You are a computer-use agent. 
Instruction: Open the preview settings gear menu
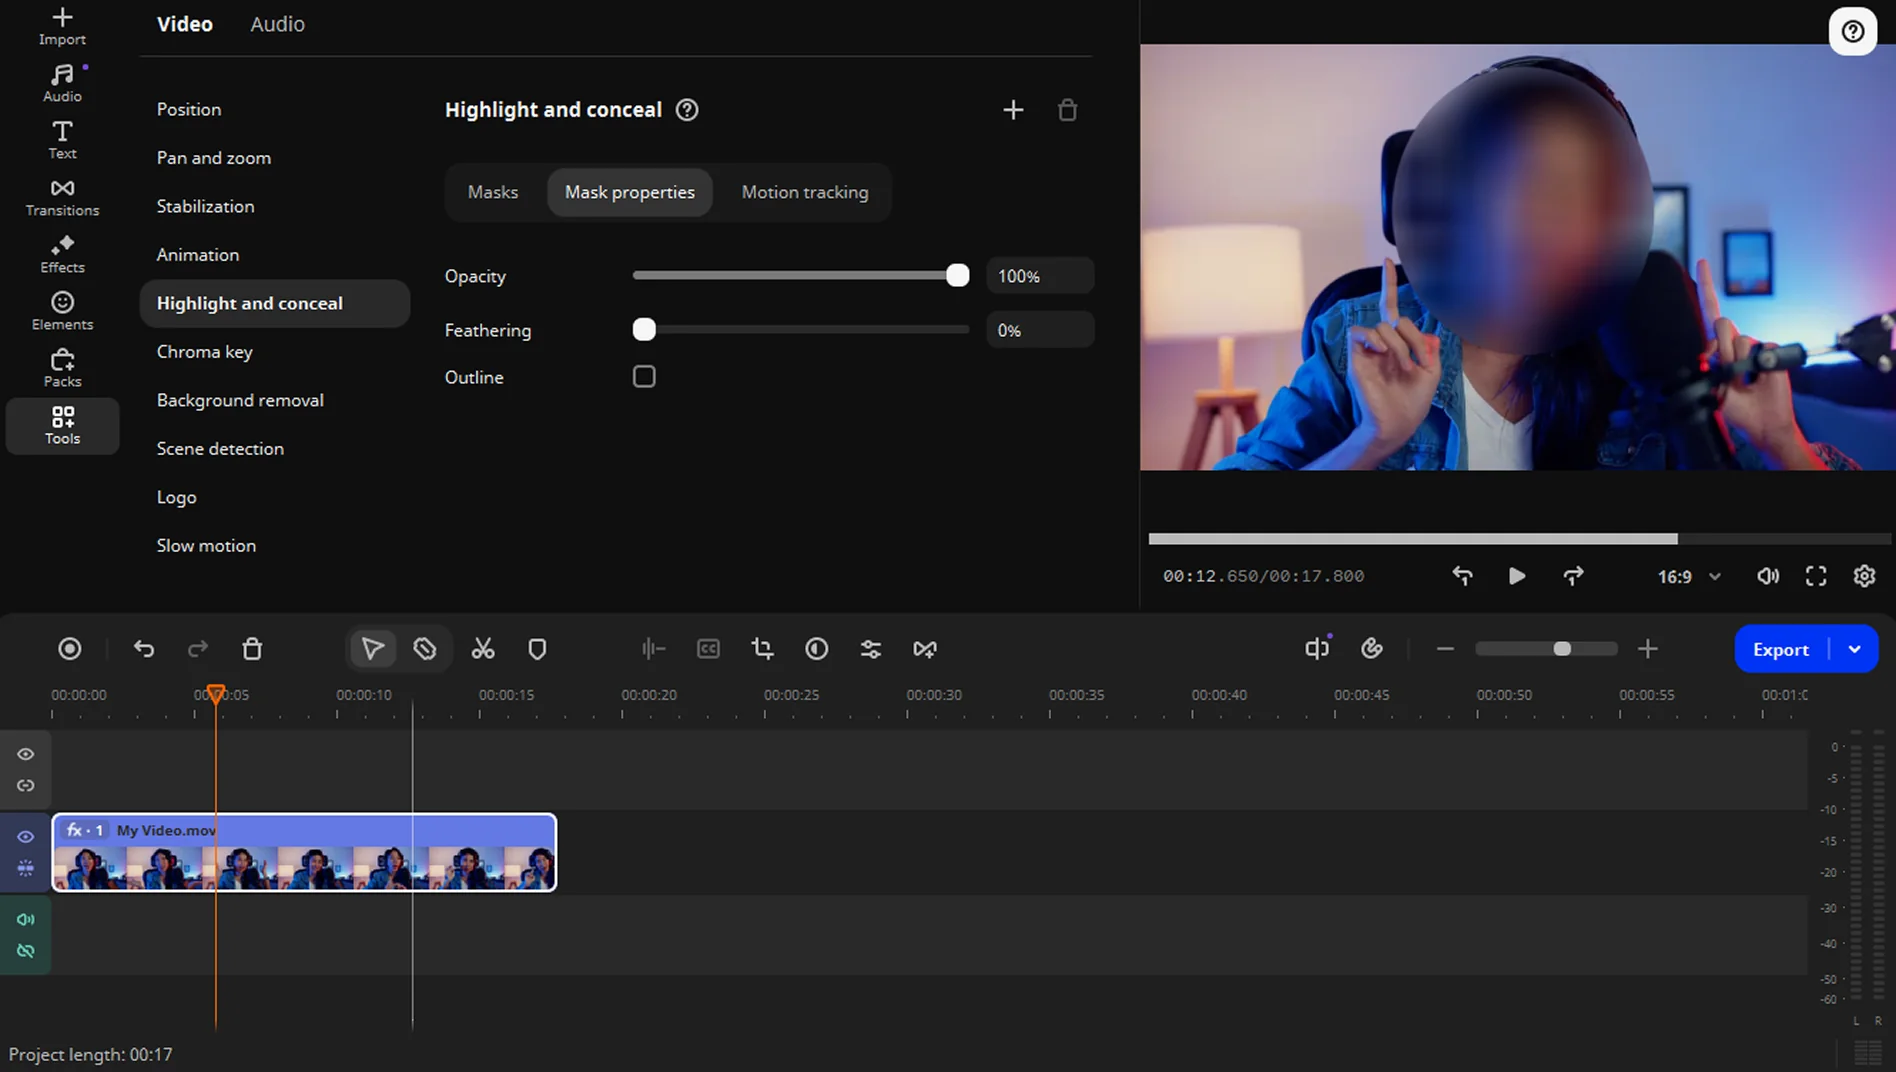click(x=1864, y=577)
